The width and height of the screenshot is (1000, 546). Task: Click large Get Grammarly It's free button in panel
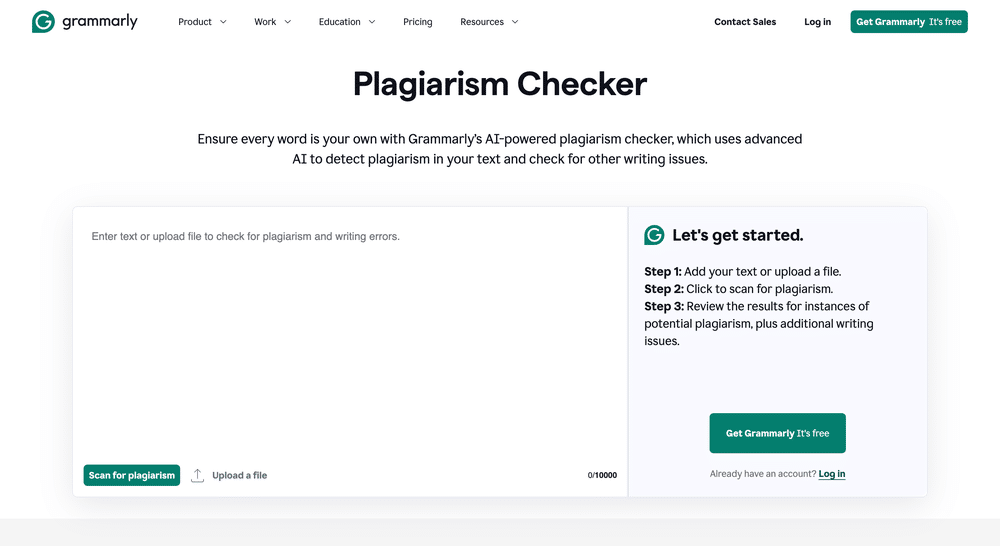pos(777,433)
